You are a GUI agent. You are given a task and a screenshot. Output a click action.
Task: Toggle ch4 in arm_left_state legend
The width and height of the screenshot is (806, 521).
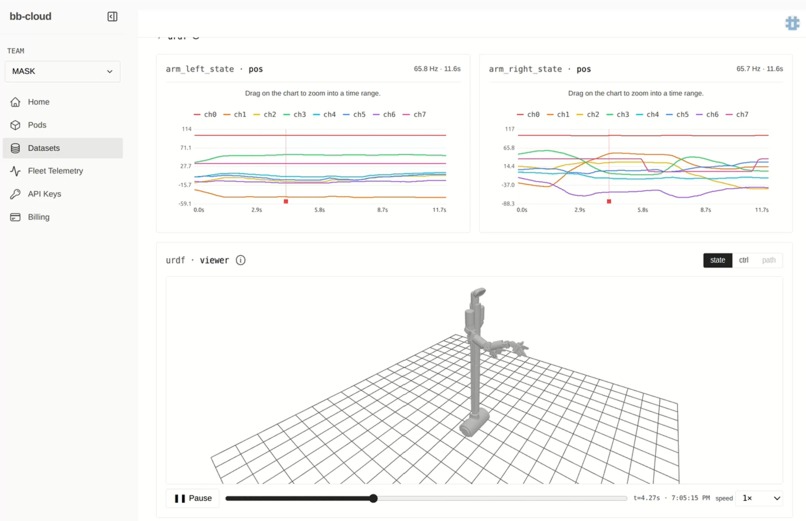coord(324,115)
